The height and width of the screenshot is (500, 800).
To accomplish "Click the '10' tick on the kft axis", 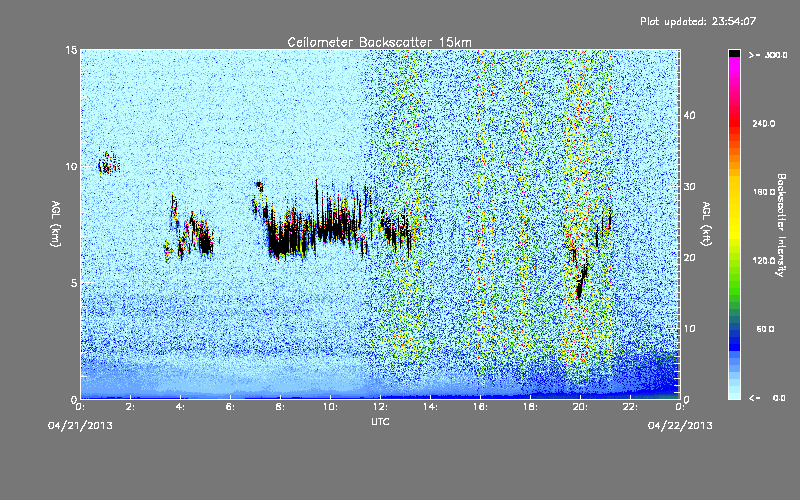I will (x=689, y=329).
